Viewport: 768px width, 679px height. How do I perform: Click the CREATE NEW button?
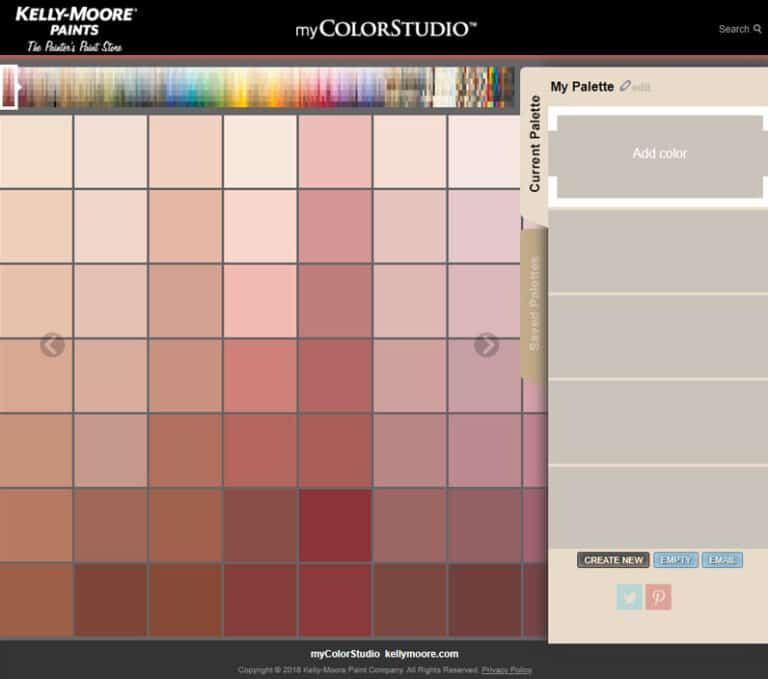click(613, 560)
